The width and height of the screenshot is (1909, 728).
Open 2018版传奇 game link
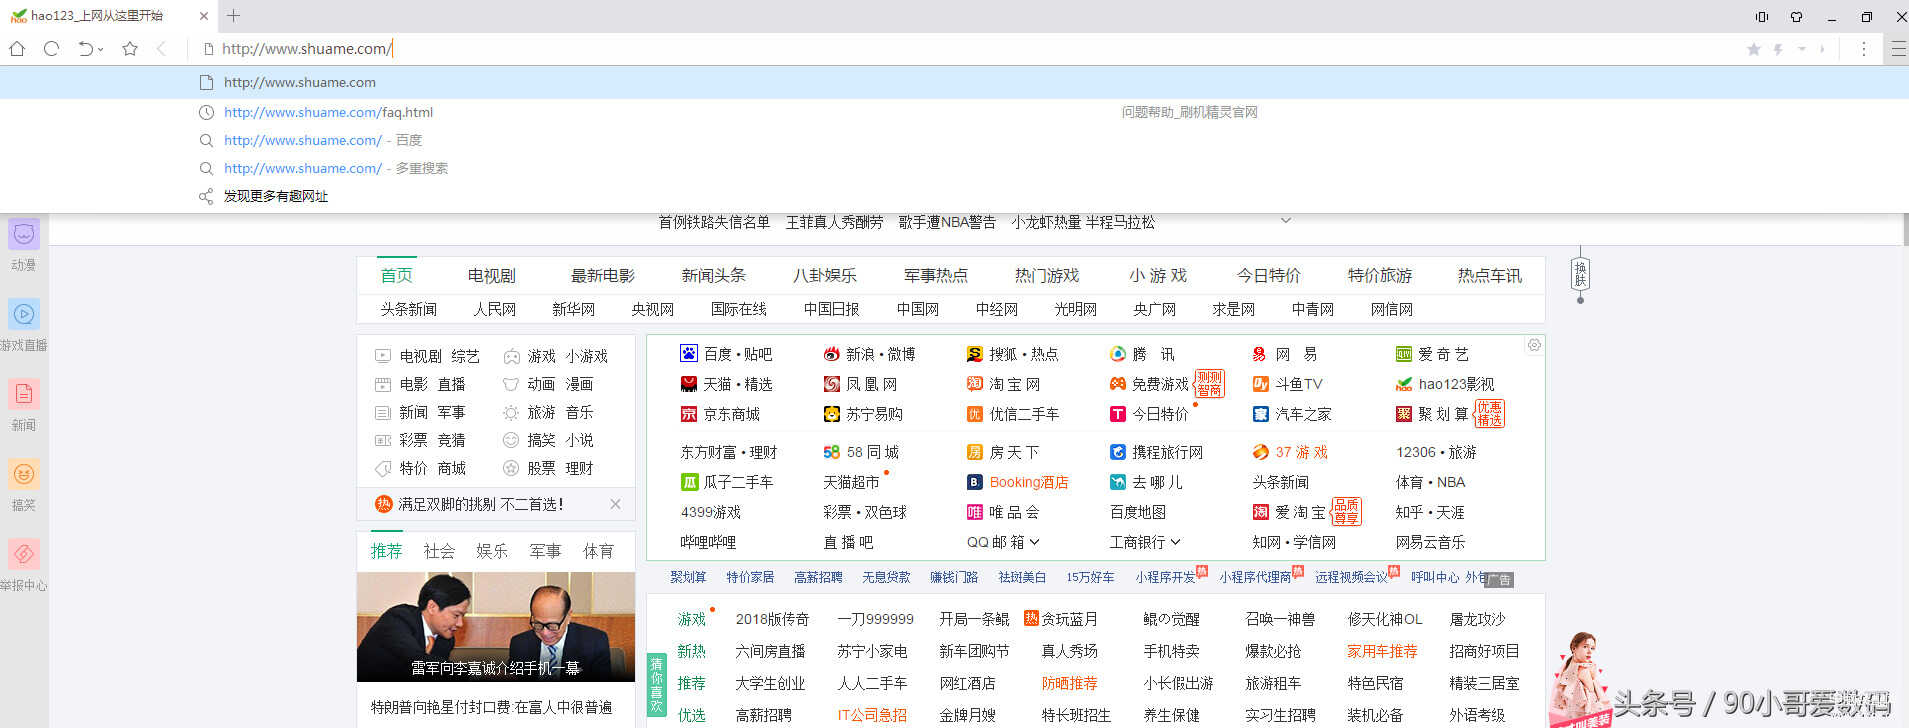[772, 619]
